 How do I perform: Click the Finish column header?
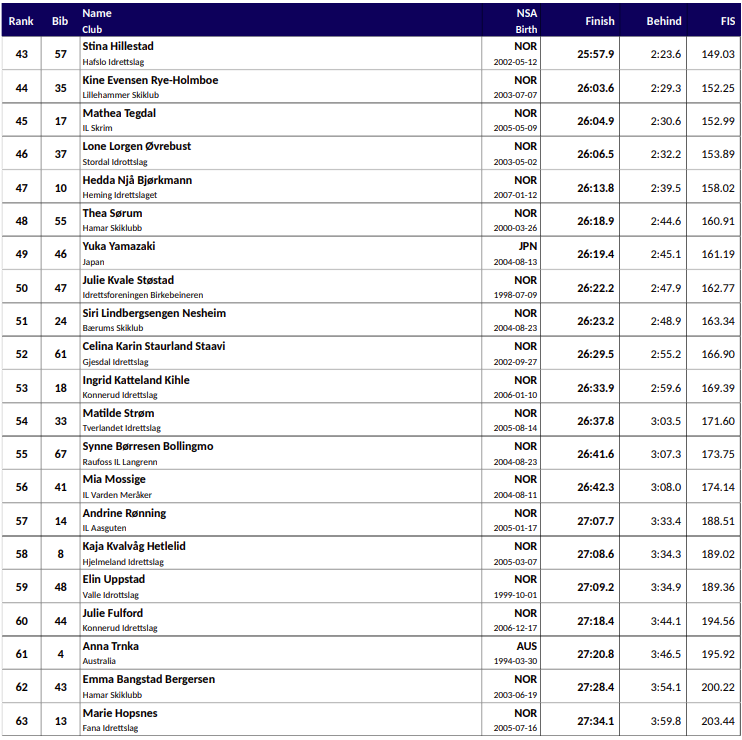[x=600, y=21]
